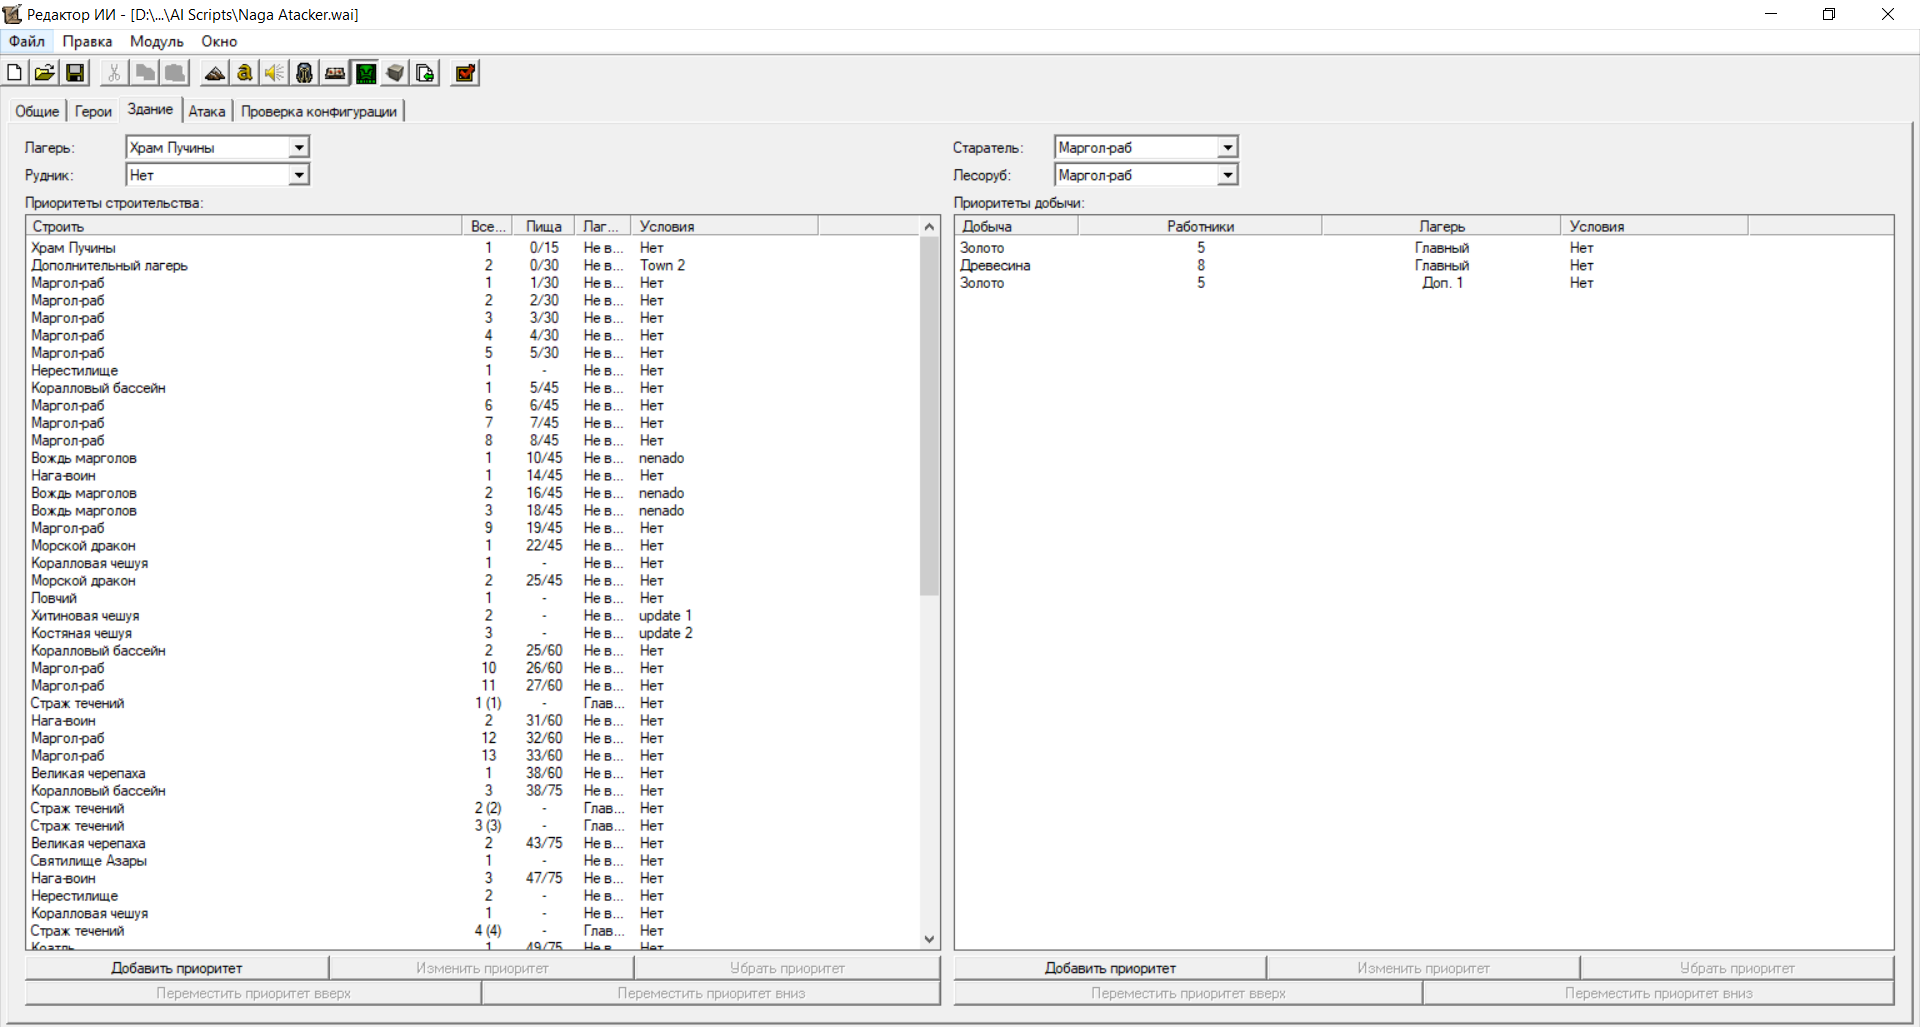This screenshot has width=1920, height=1027.
Task: Open the Object Editor helmet icon
Action: click(x=305, y=73)
